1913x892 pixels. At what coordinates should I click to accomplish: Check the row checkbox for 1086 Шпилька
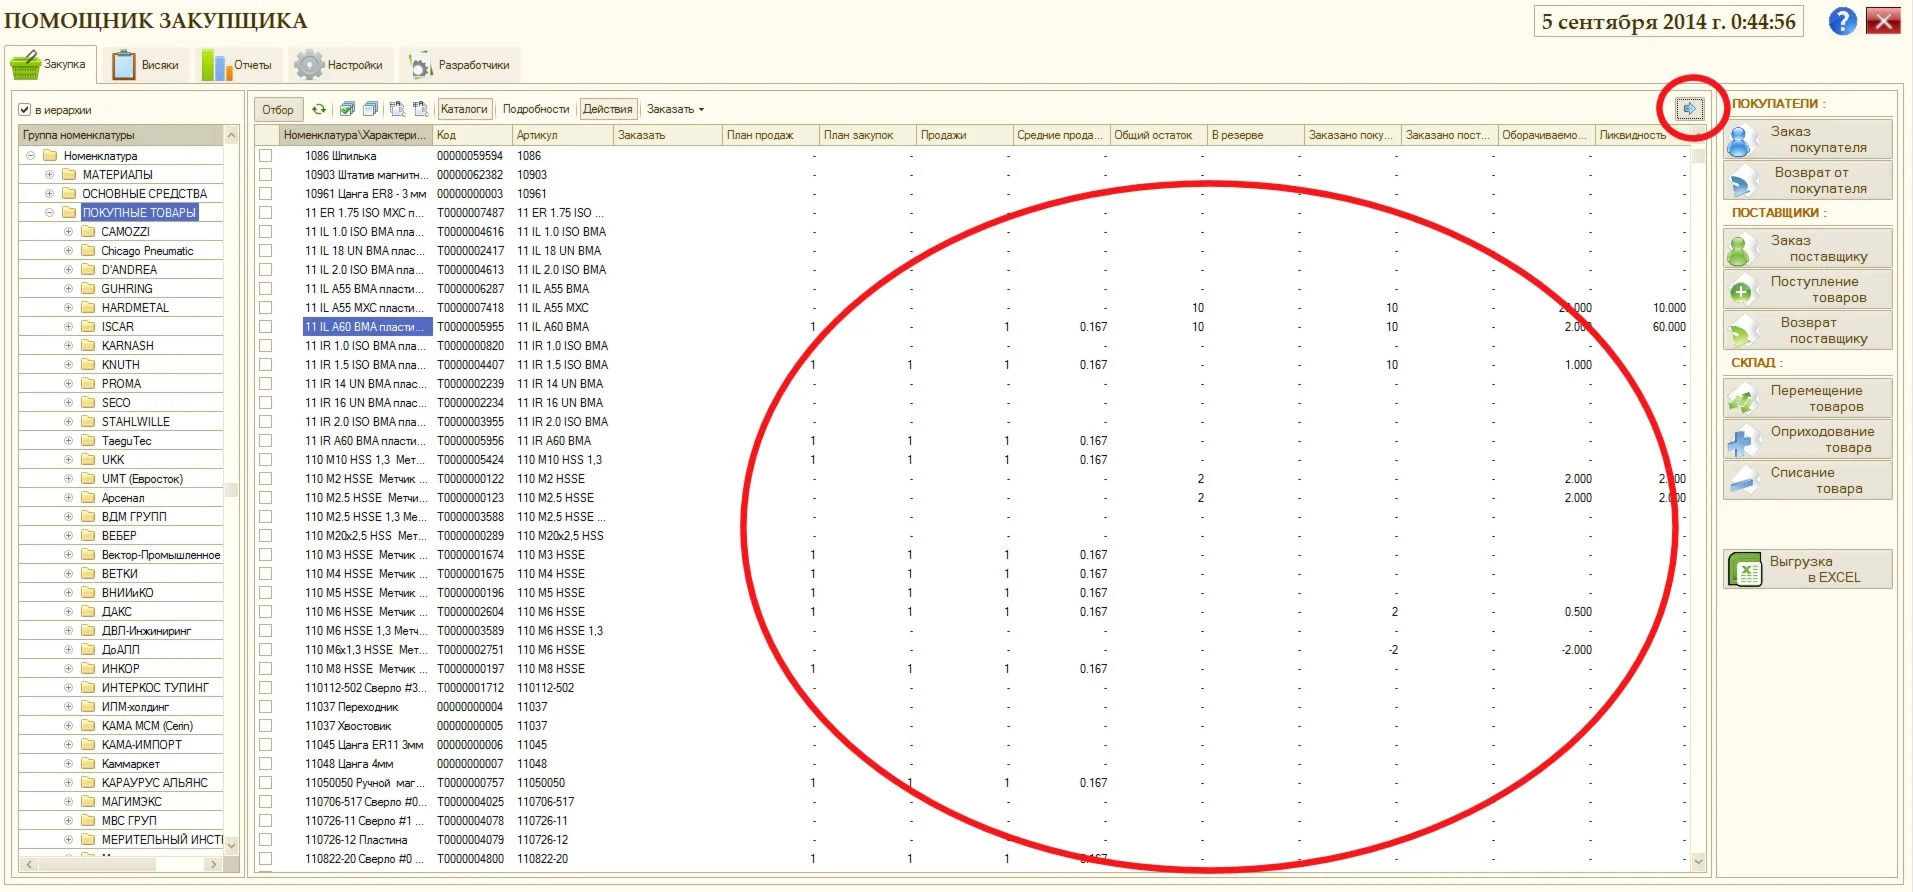tap(265, 155)
